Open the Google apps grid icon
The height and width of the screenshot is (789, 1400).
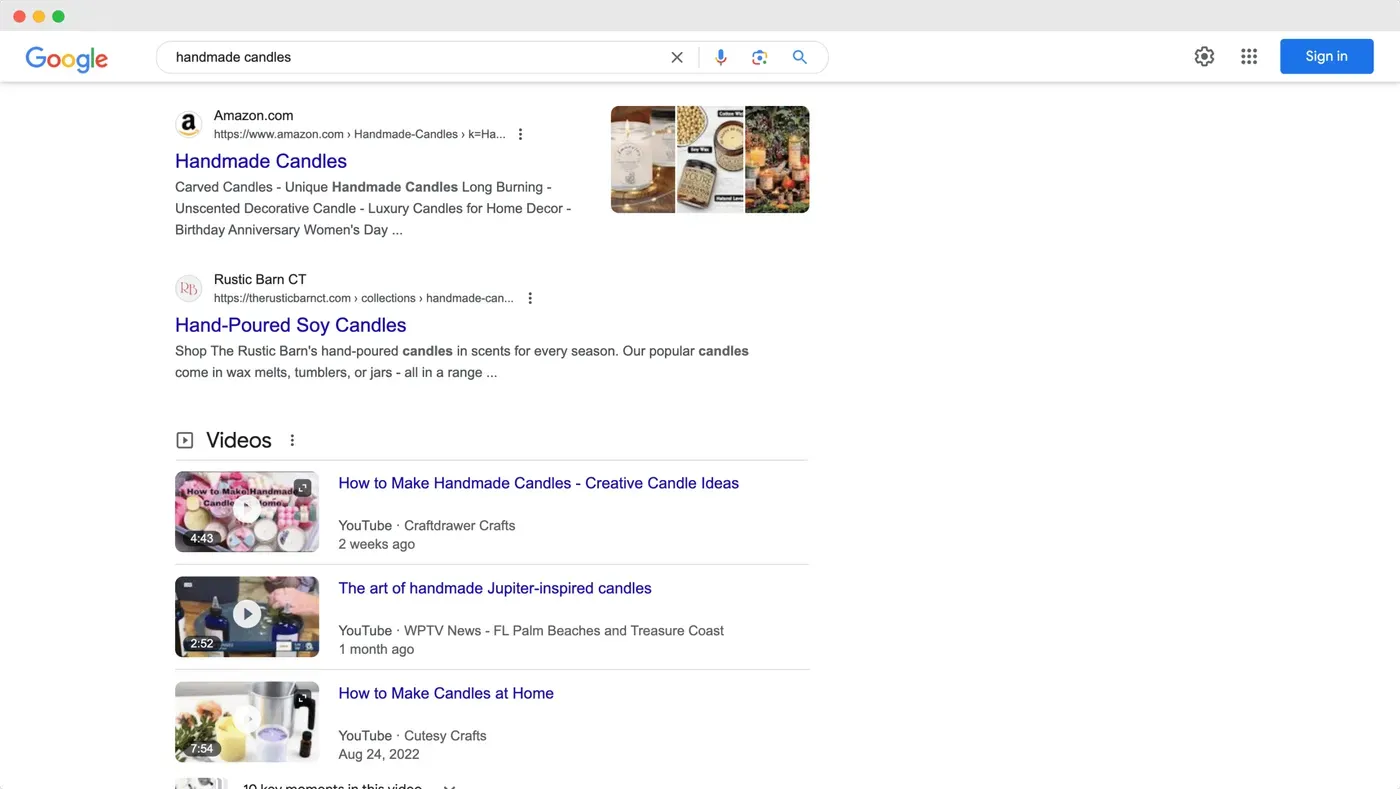tap(1249, 56)
